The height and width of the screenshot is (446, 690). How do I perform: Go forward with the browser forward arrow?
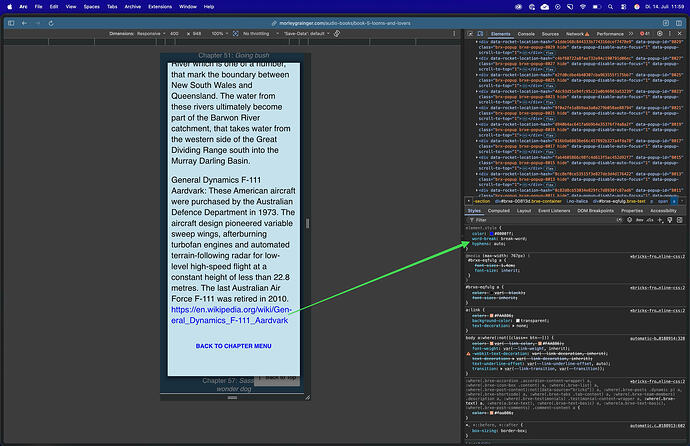[38, 23]
